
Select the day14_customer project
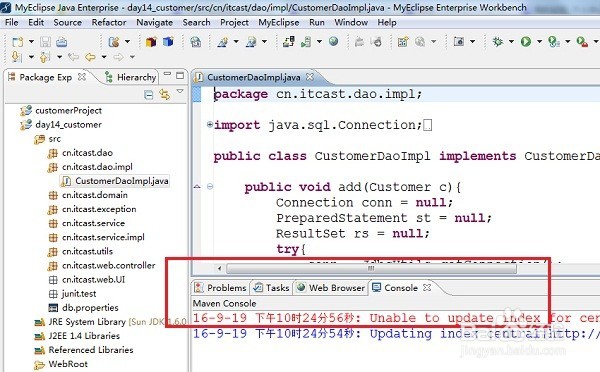[x=61, y=125]
